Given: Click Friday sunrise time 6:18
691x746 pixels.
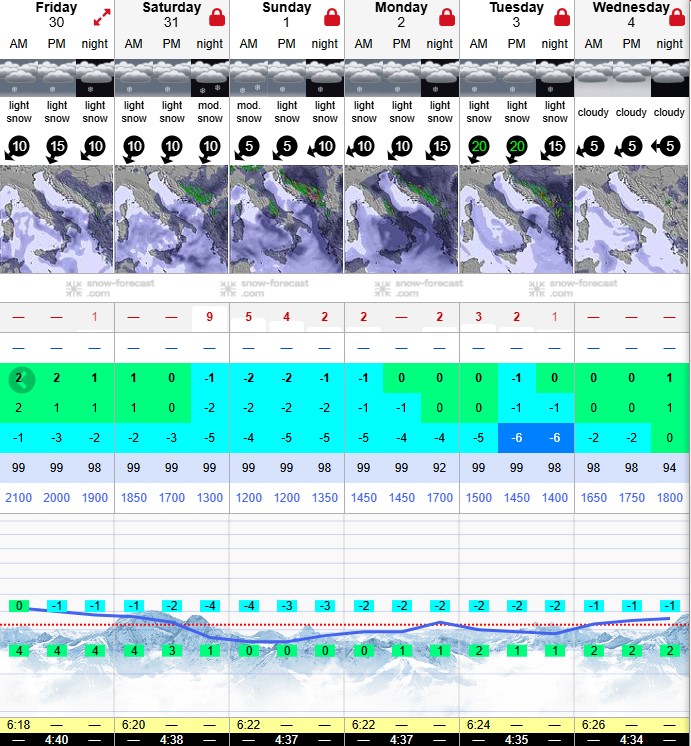Looking at the screenshot, I should 19,725.
